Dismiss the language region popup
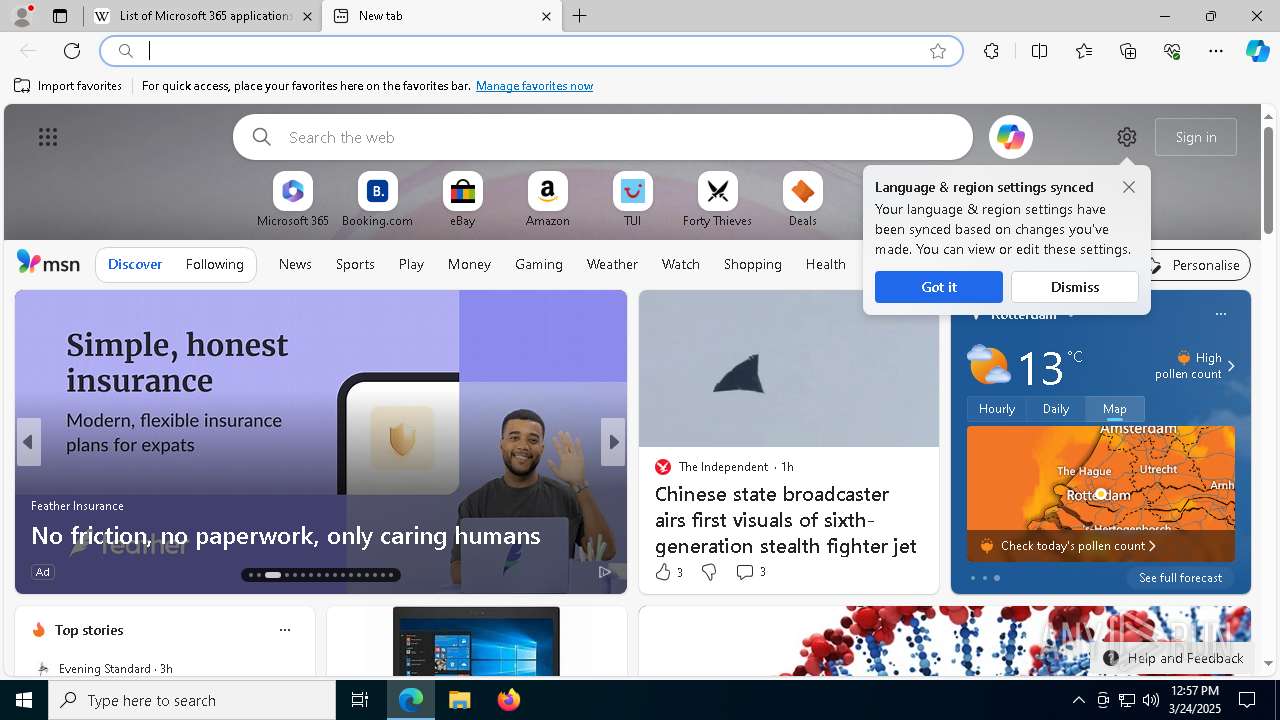 pyautogui.click(x=1075, y=287)
